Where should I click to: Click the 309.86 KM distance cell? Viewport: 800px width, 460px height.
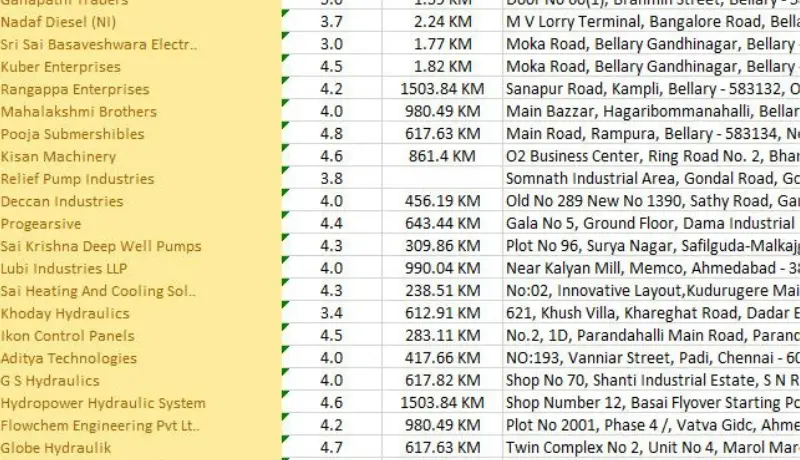(x=442, y=246)
